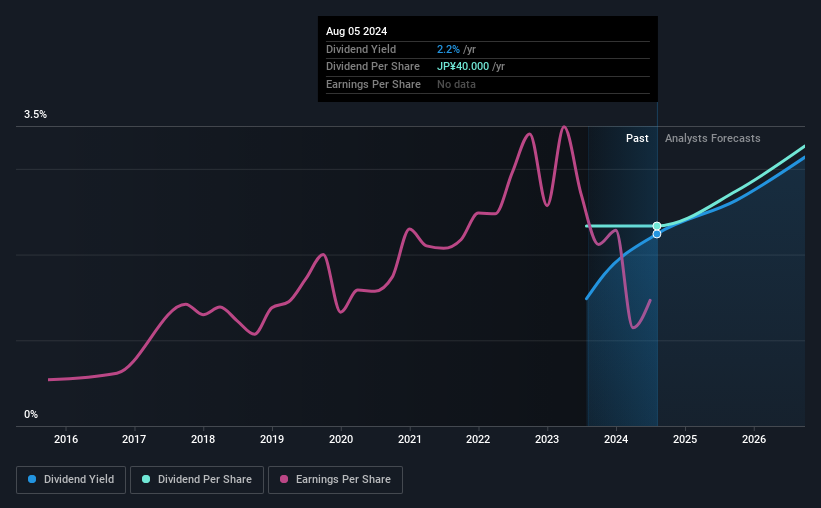Viewport: 821px width, 508px height.
Task: Click the teal Dividend Per Share legend dot
Action: click(x=146, y=479)
